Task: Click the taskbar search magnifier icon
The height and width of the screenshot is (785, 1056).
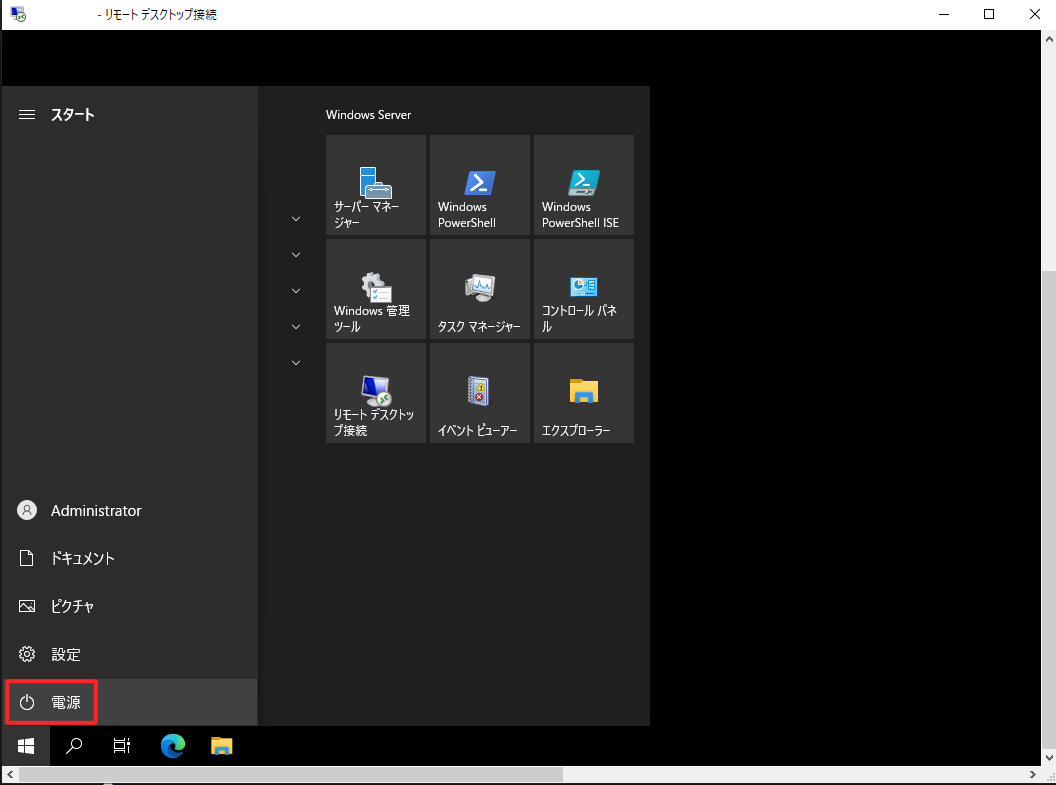Action: point(74,746)
